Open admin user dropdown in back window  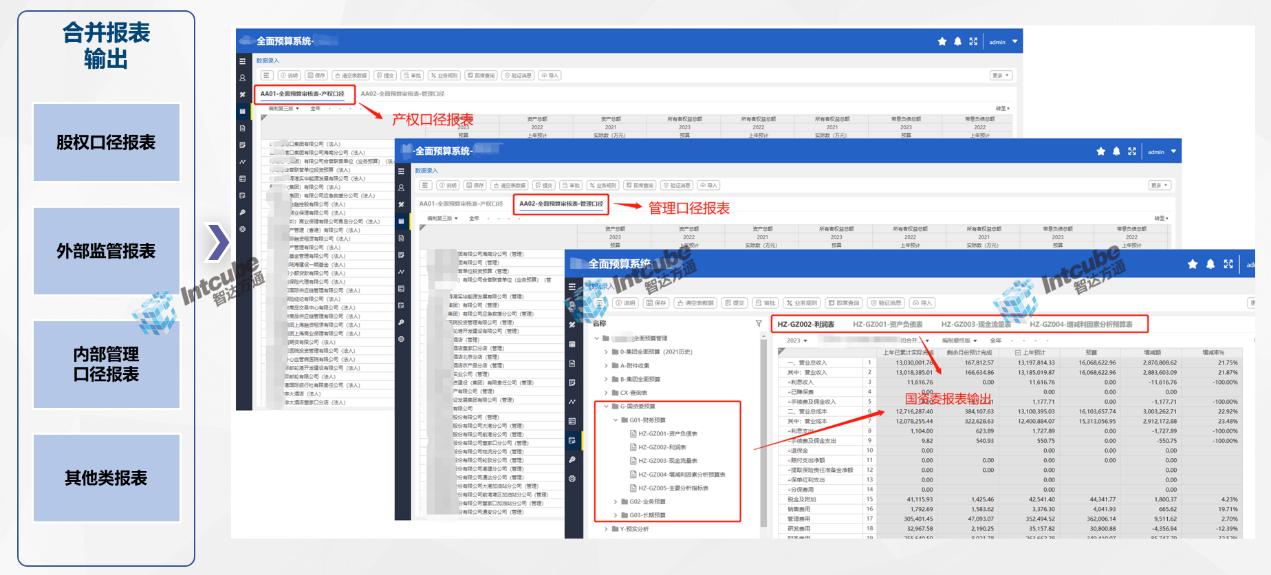click(x=1002, y=41)
